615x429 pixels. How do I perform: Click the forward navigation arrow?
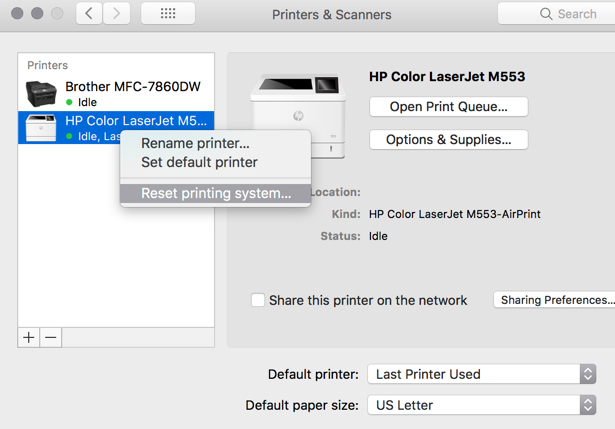point(117,14)
